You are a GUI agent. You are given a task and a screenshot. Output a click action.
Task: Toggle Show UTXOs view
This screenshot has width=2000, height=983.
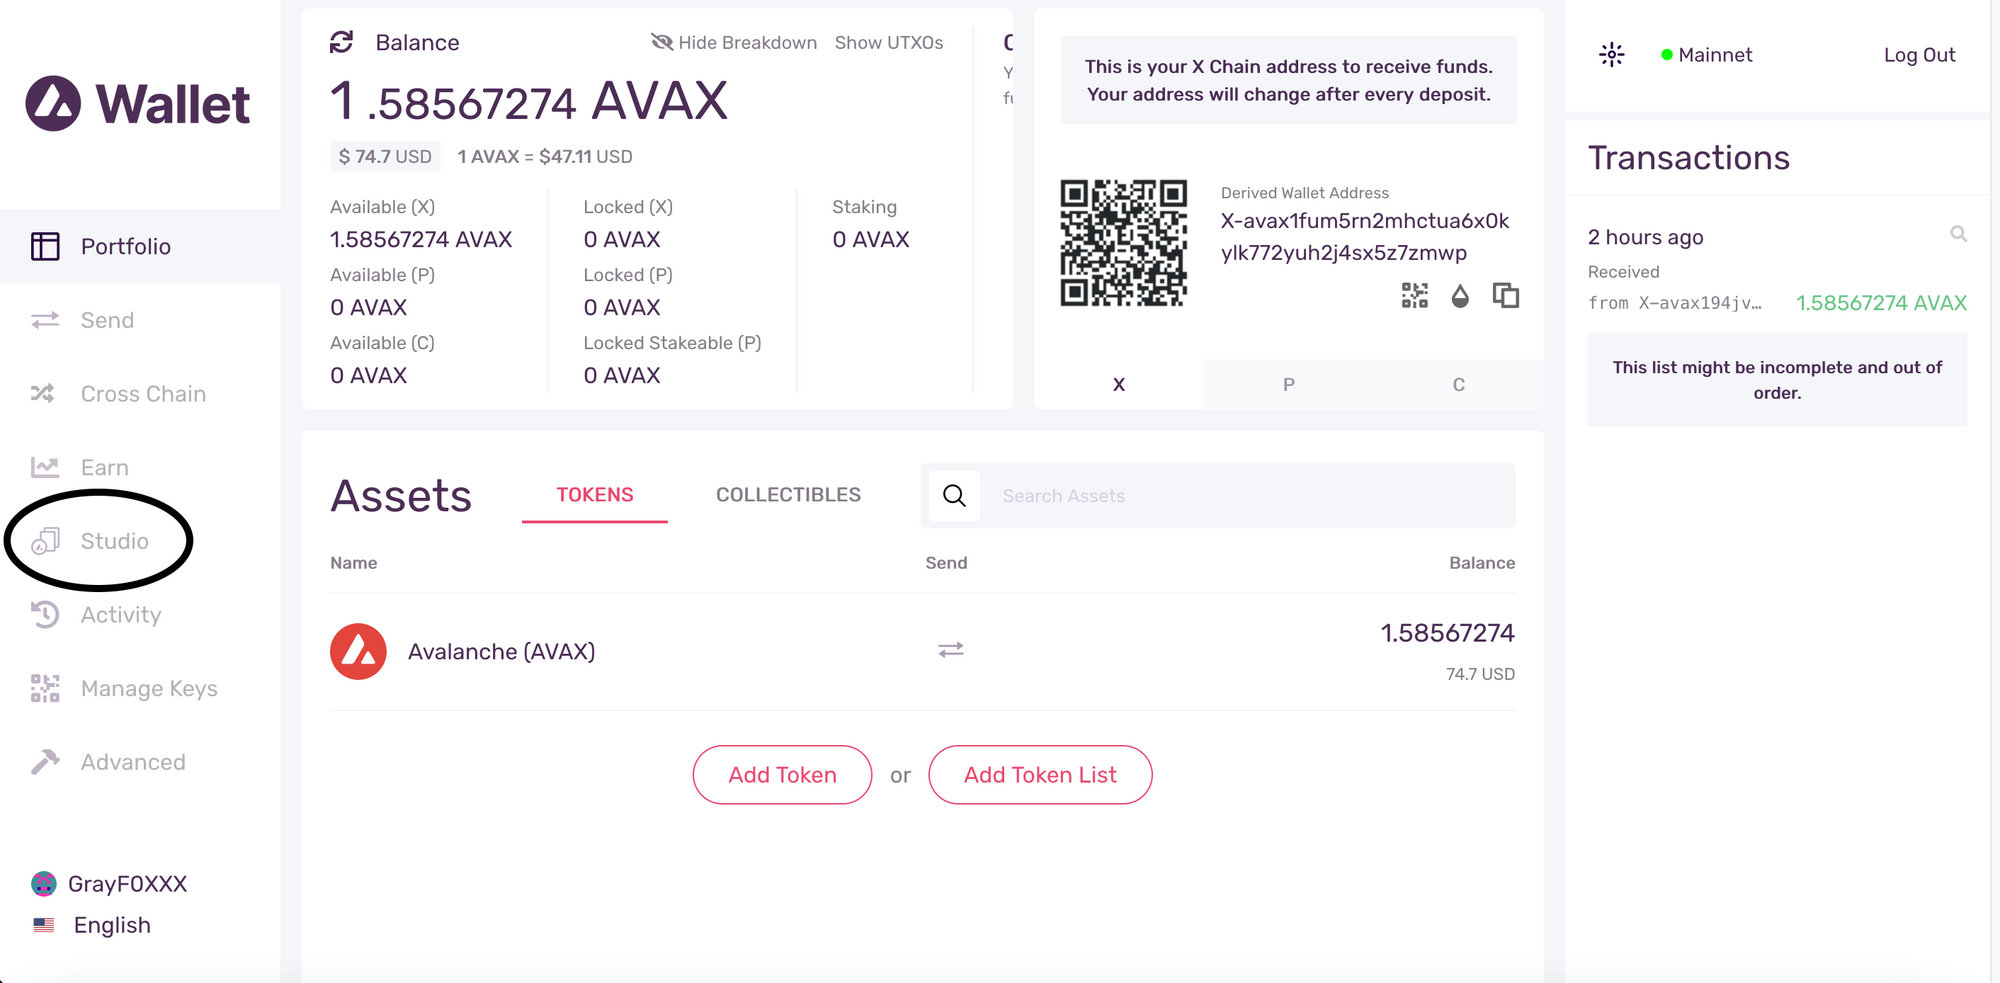(x=889, y=42)
